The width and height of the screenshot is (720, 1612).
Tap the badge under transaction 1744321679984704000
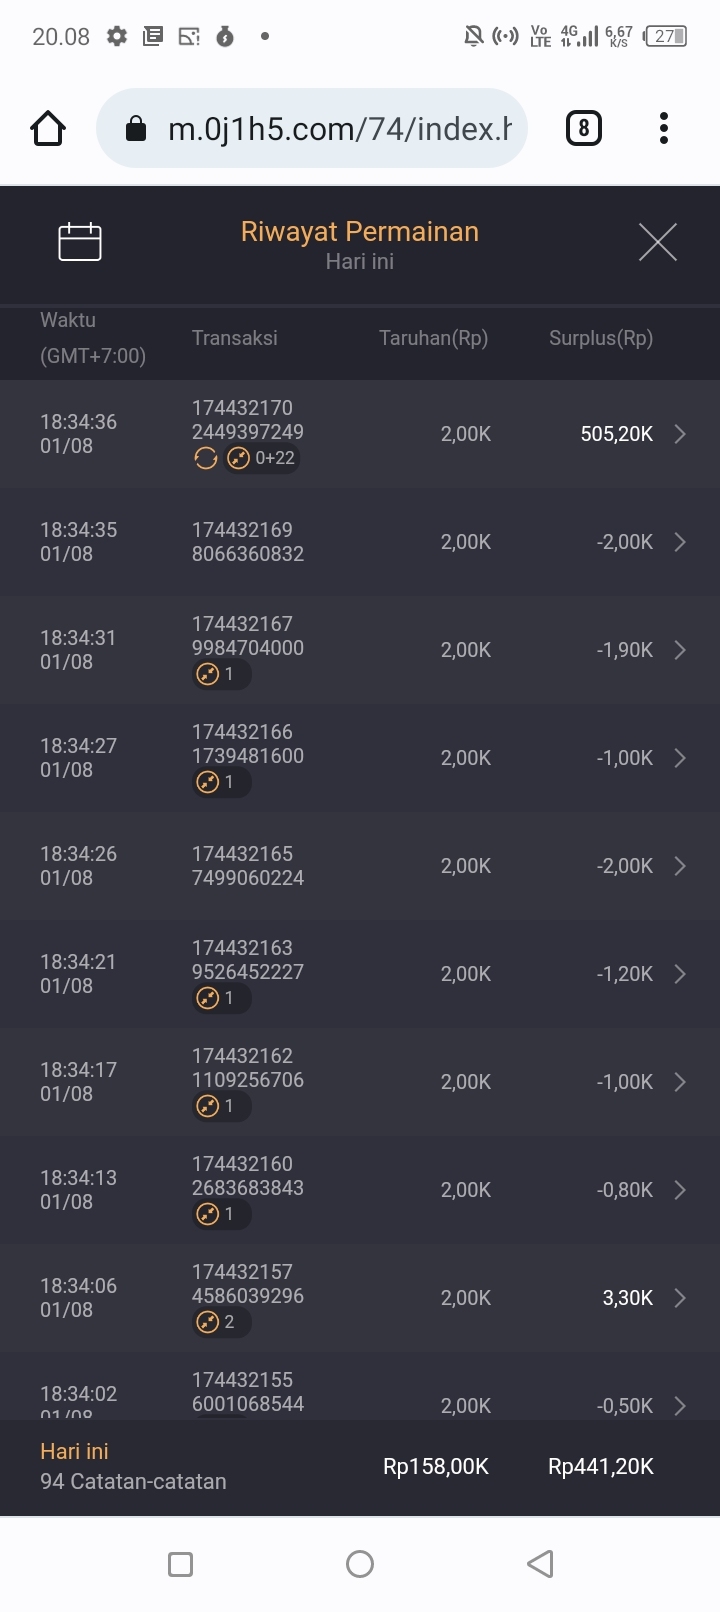tap(220, 675)
